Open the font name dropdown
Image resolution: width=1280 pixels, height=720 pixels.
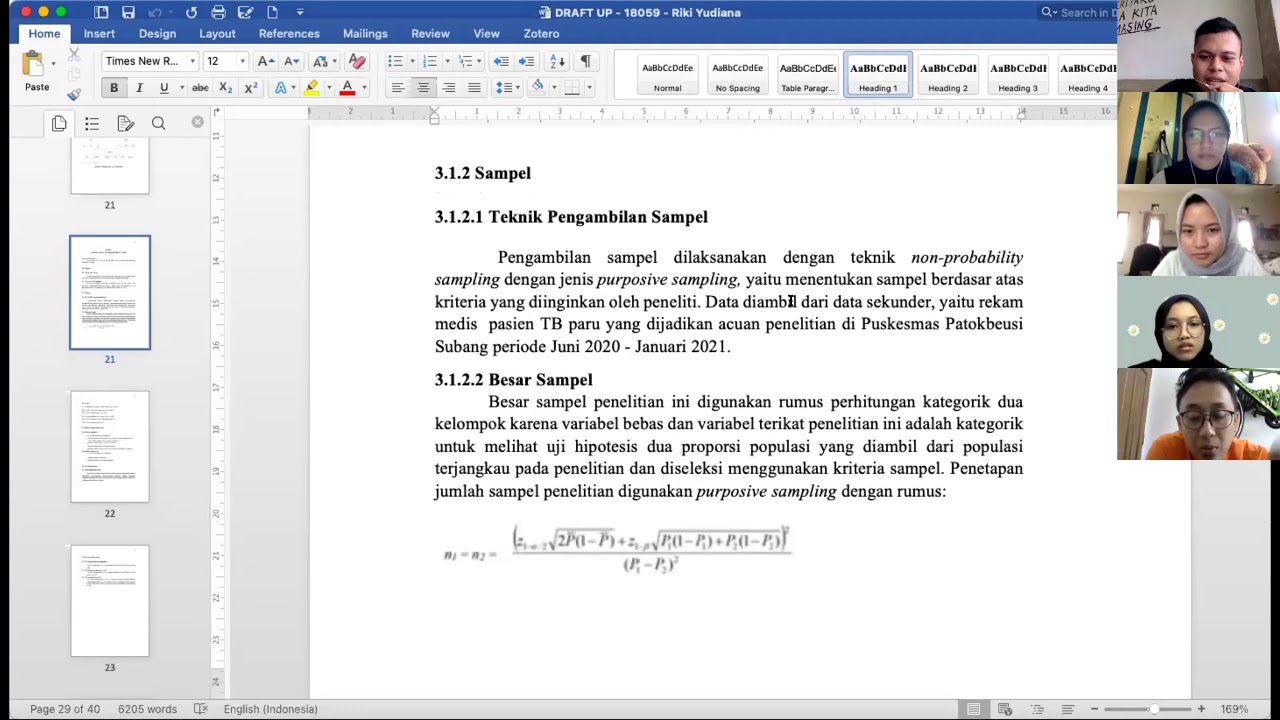[x=192, y=61]
